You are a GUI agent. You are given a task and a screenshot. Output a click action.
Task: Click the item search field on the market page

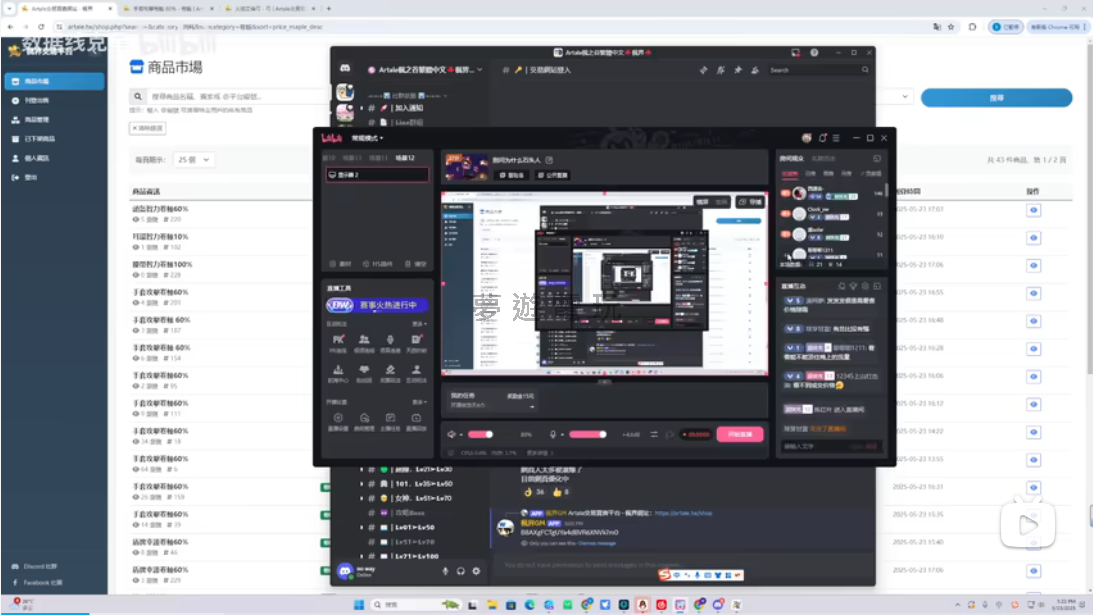point(237,97)
